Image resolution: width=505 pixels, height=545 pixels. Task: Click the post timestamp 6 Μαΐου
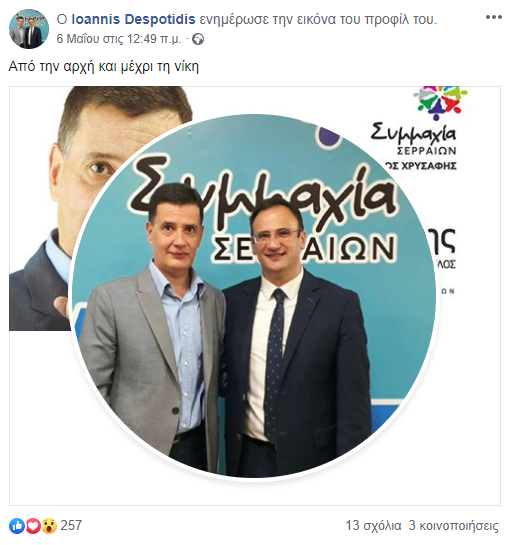pos(119,39)
